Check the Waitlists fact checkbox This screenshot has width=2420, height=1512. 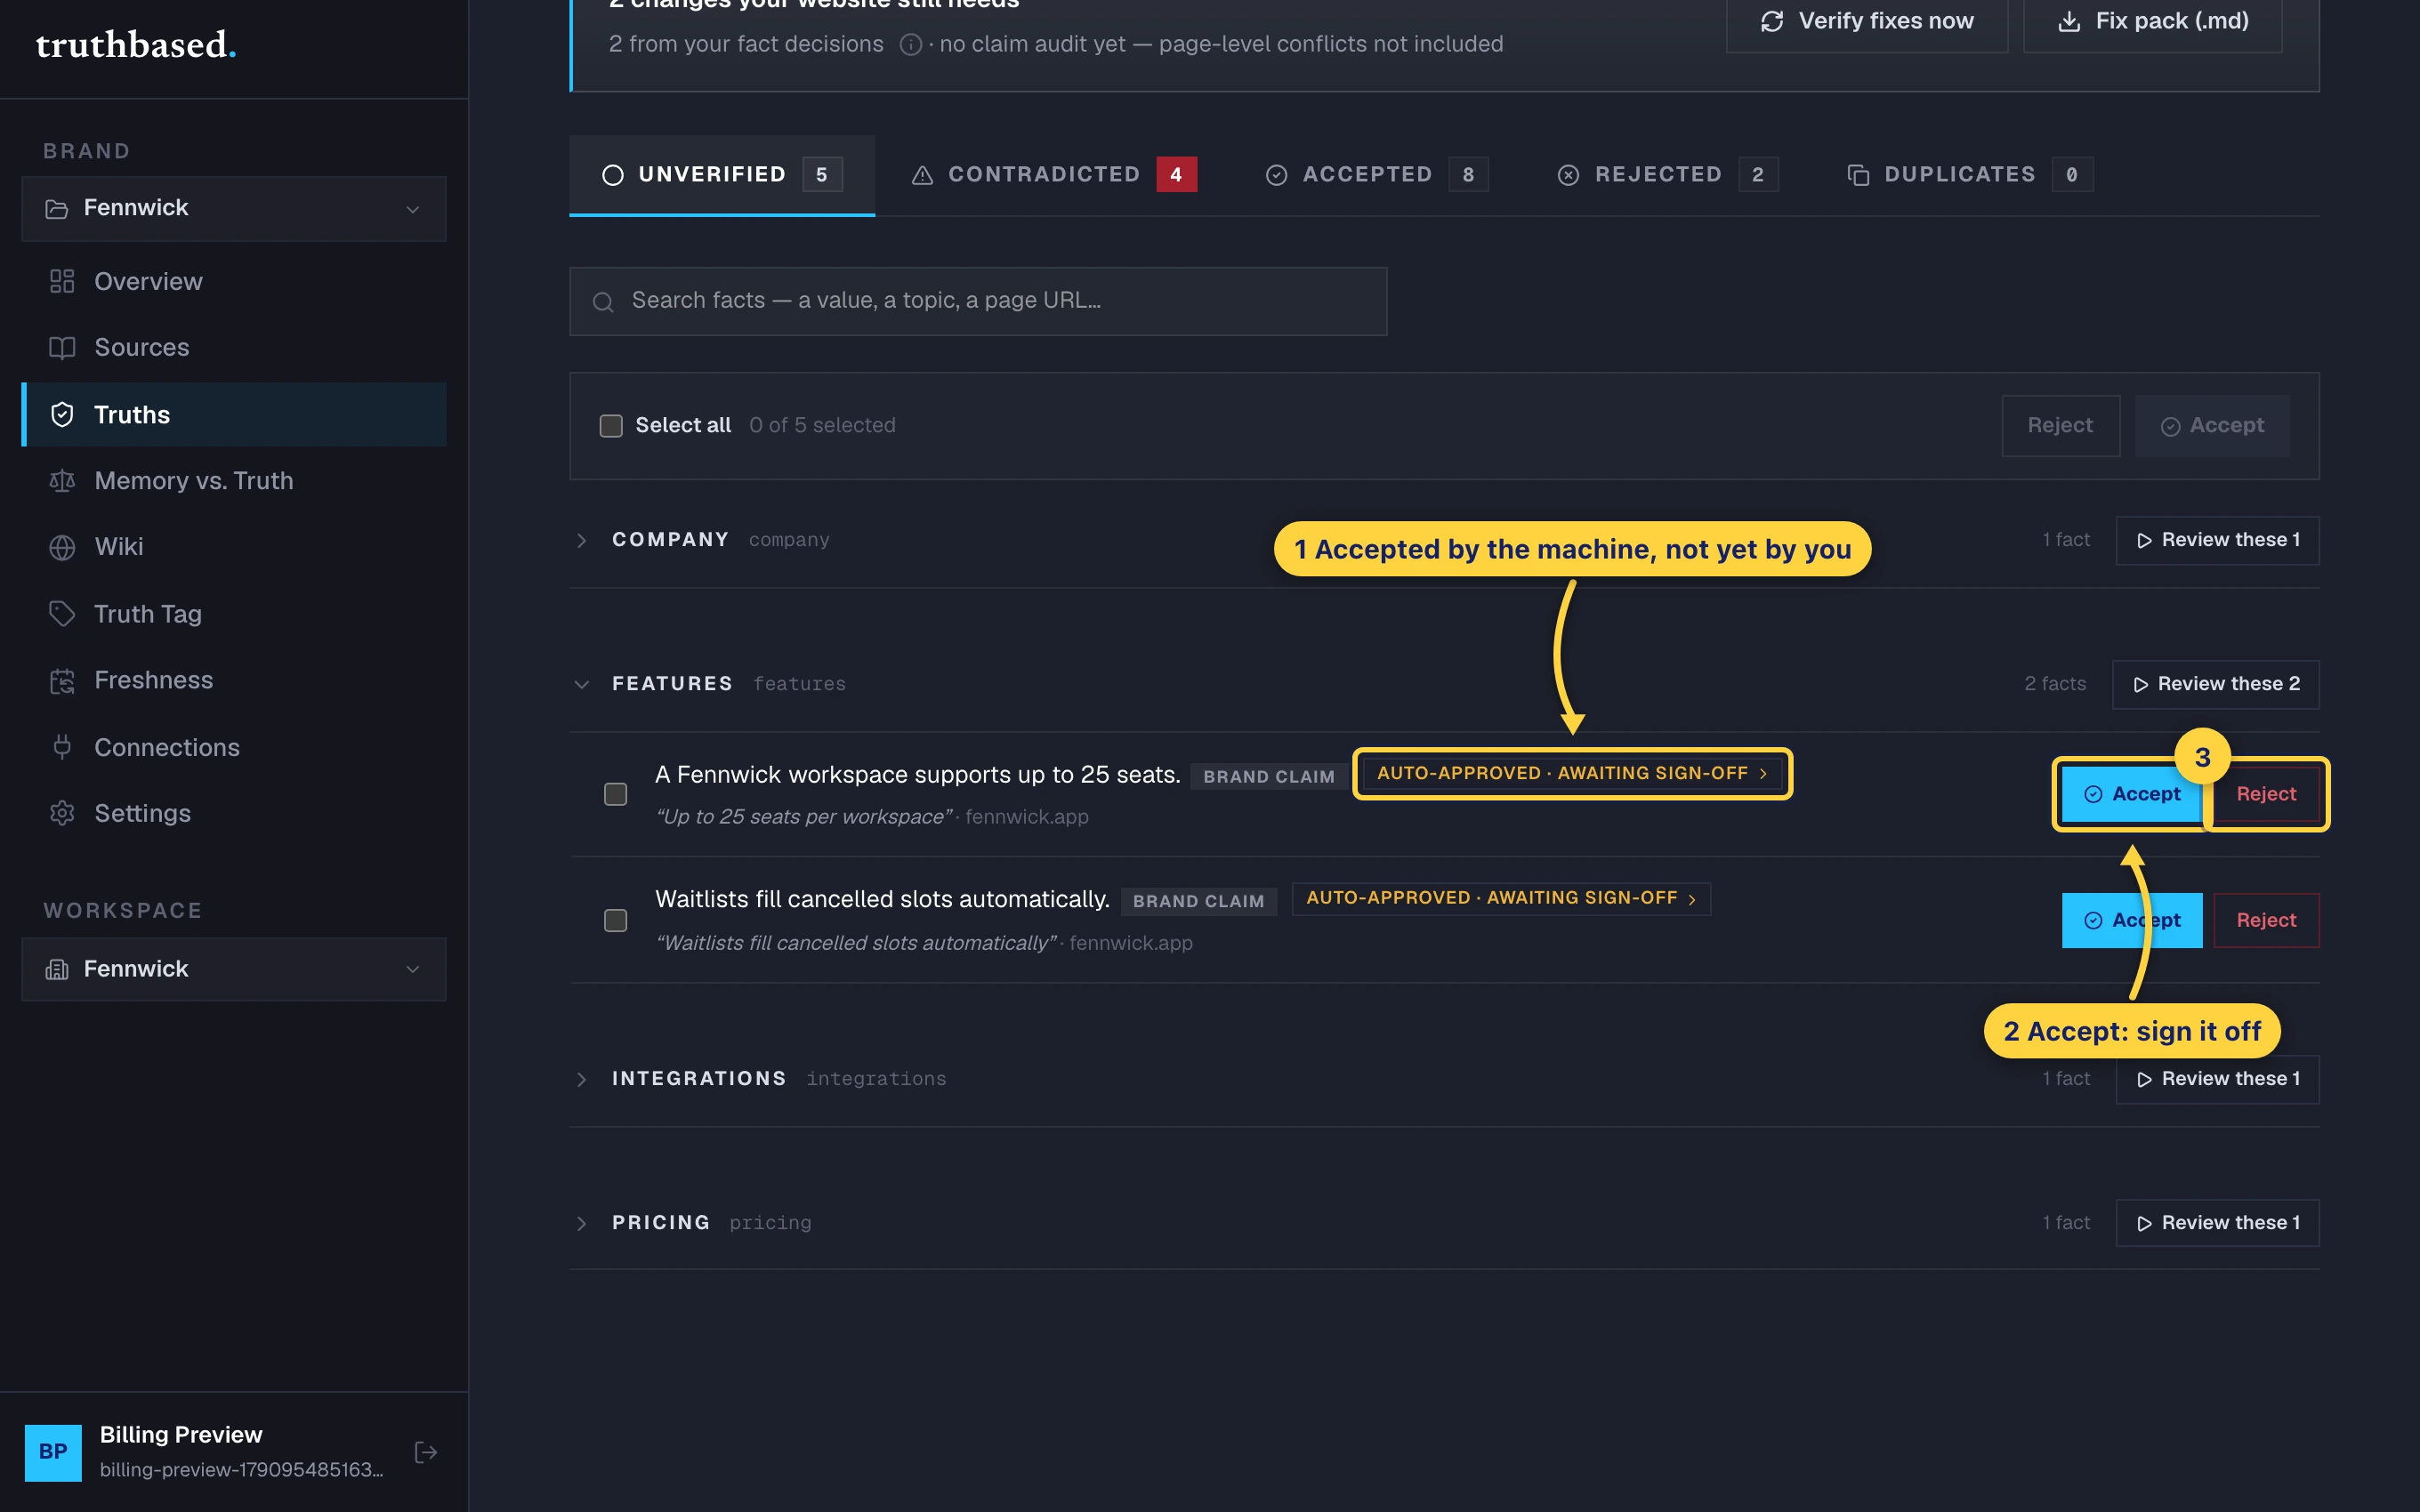[616, 920]
